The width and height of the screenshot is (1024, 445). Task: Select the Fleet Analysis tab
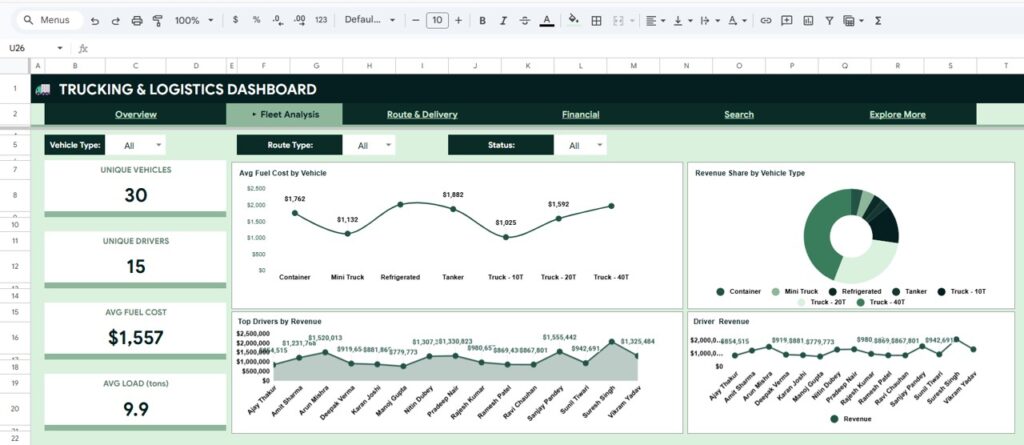coord(285,114)
